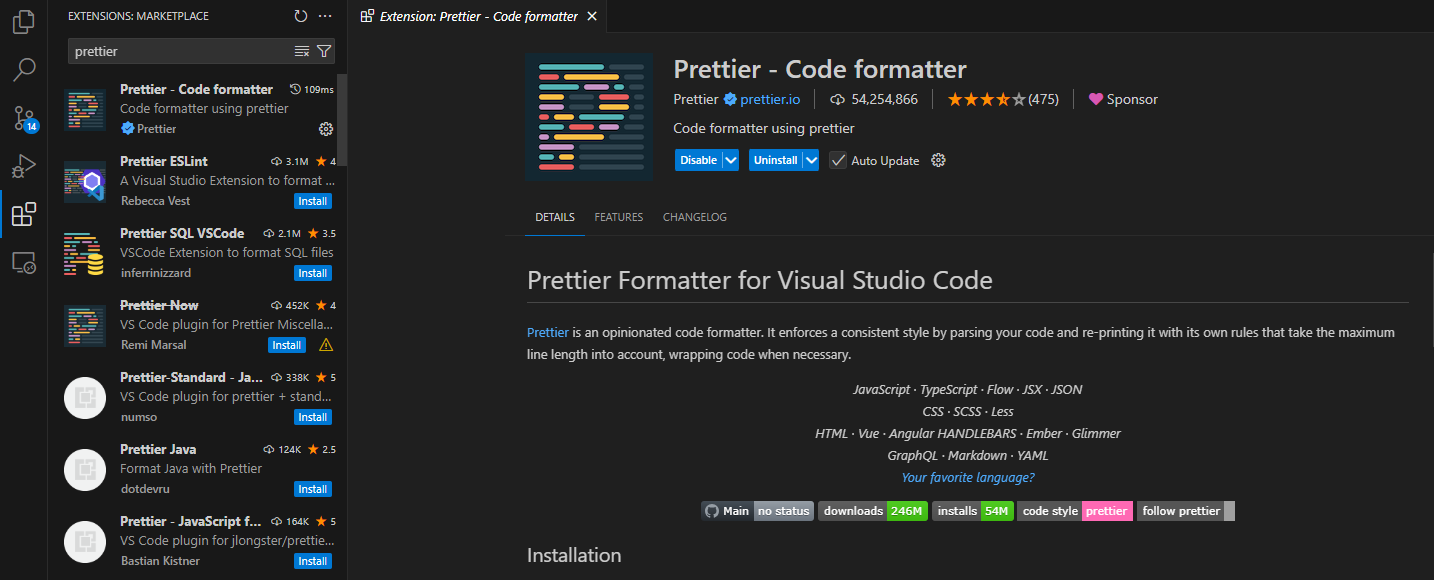Open filter extensions funnel icon

324,51
